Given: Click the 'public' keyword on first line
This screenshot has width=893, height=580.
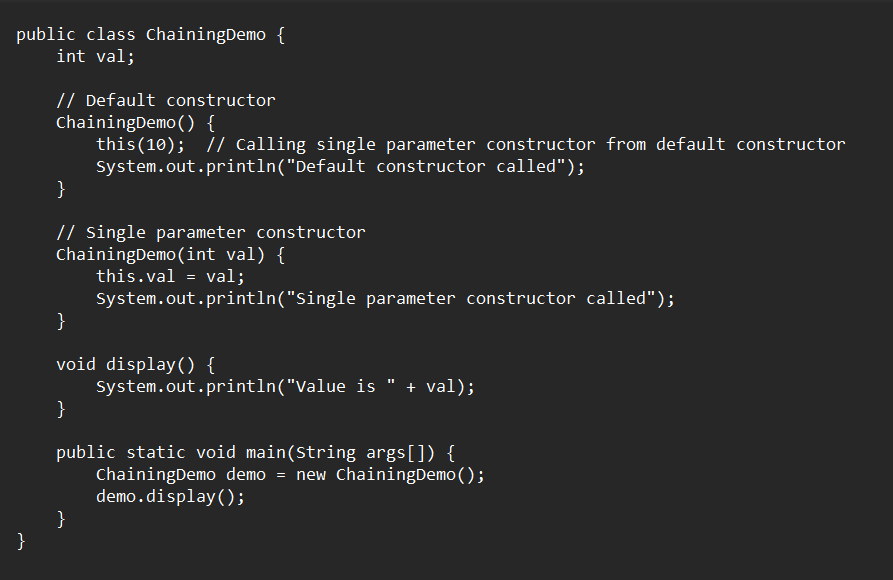Looking at the screenshot, I should click(46, 35).
